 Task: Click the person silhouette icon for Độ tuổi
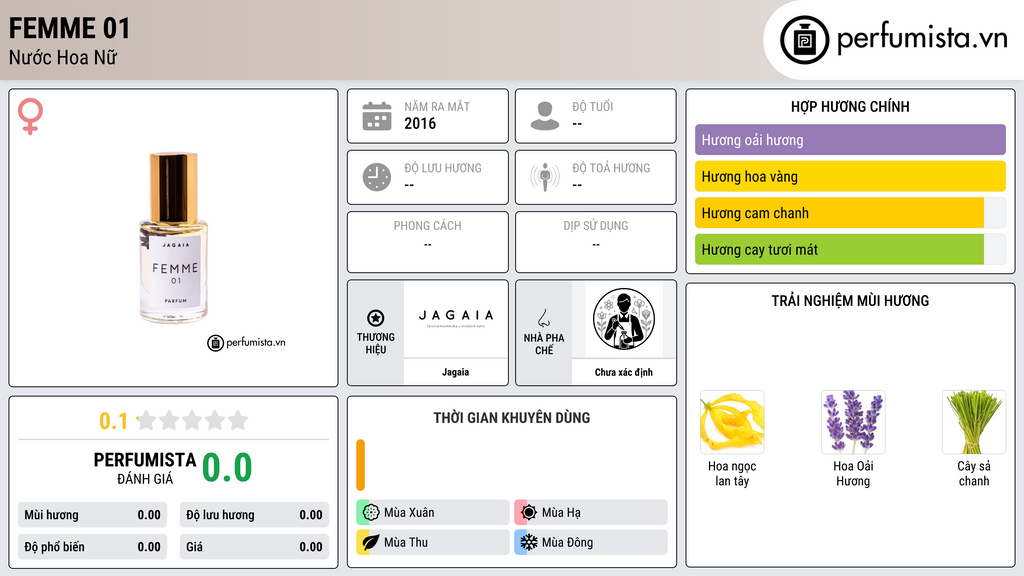tap(545, 116)
